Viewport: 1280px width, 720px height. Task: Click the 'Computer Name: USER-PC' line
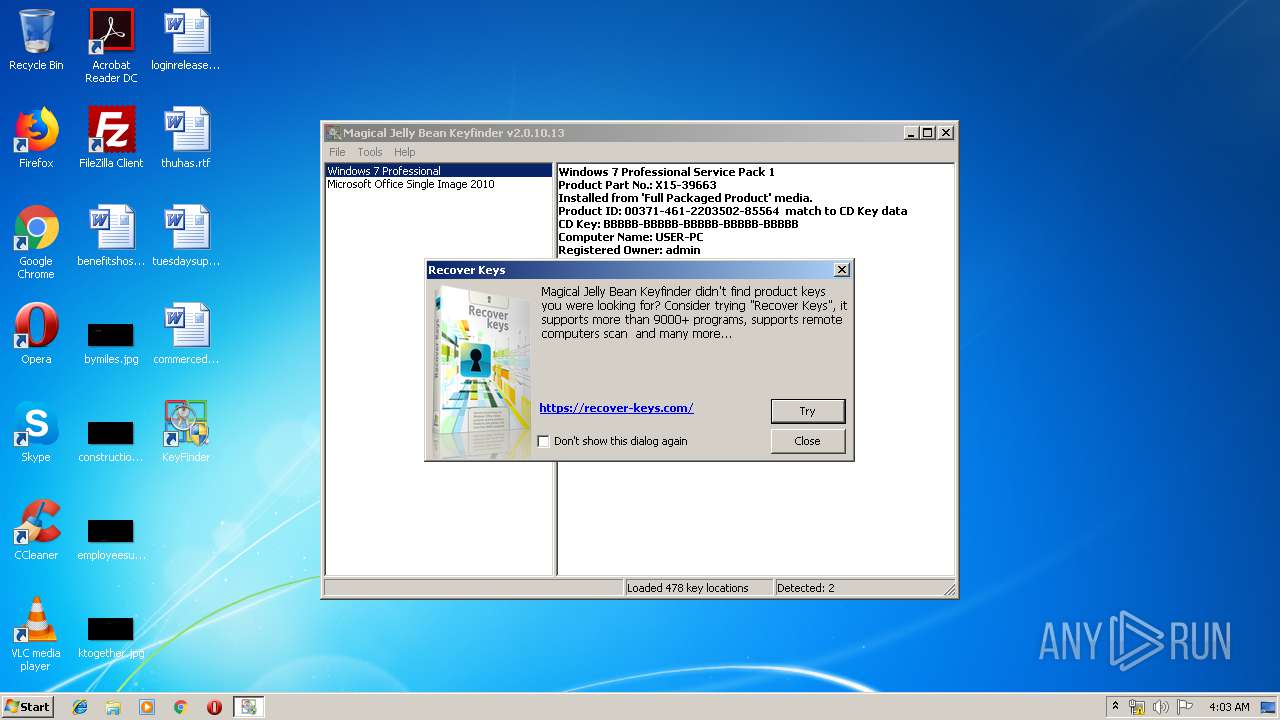(x=630, y=237)
